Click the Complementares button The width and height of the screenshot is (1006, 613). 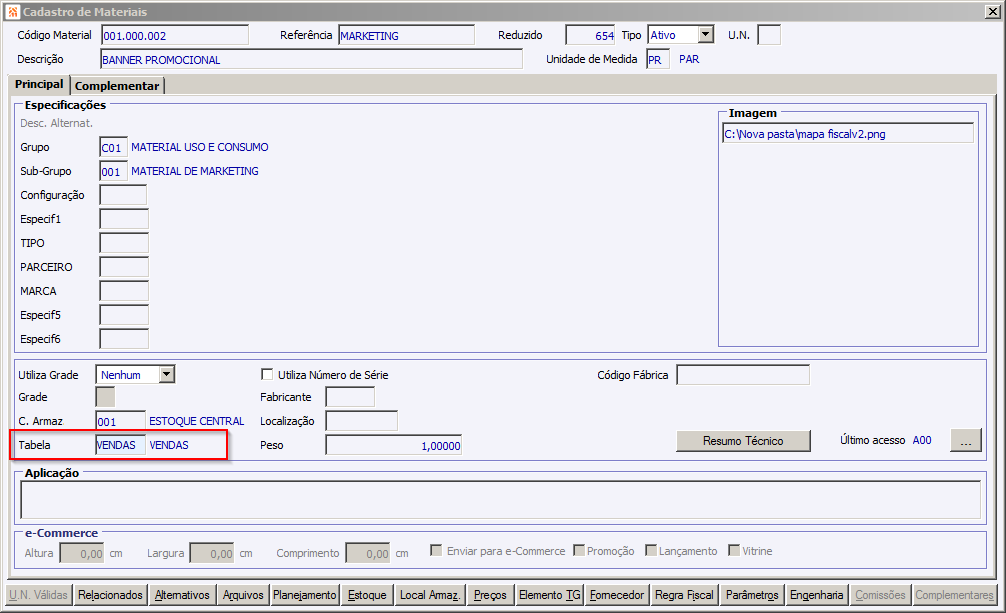(x=954, y=595)
